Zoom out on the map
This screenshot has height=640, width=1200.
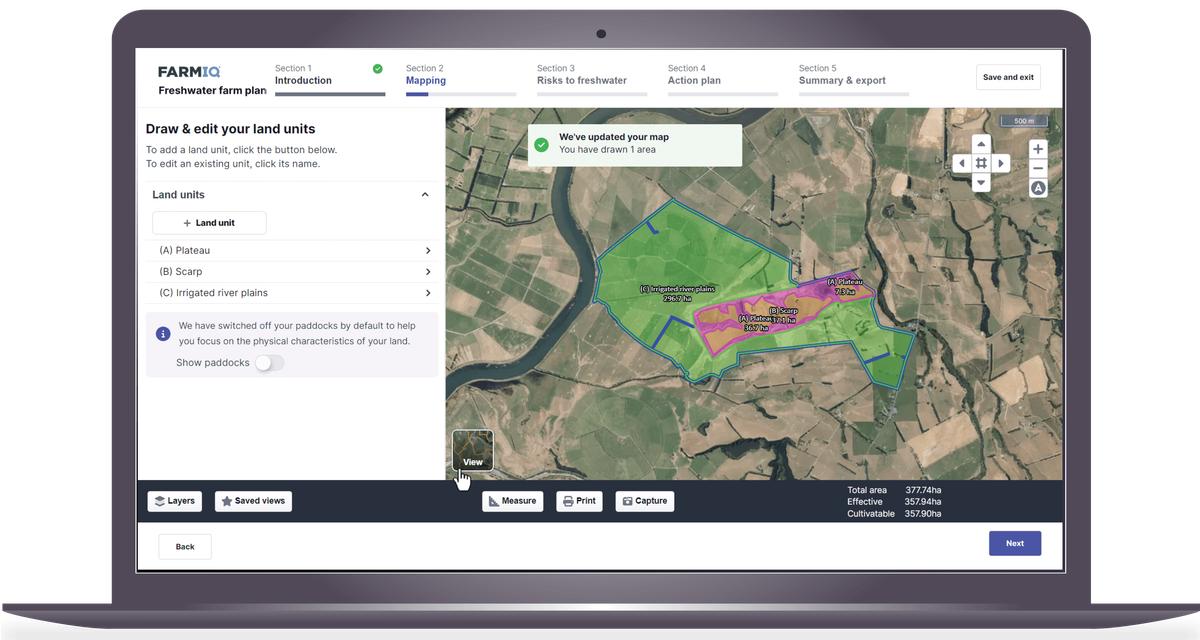pyautogui.click(x=1037, y=169)
